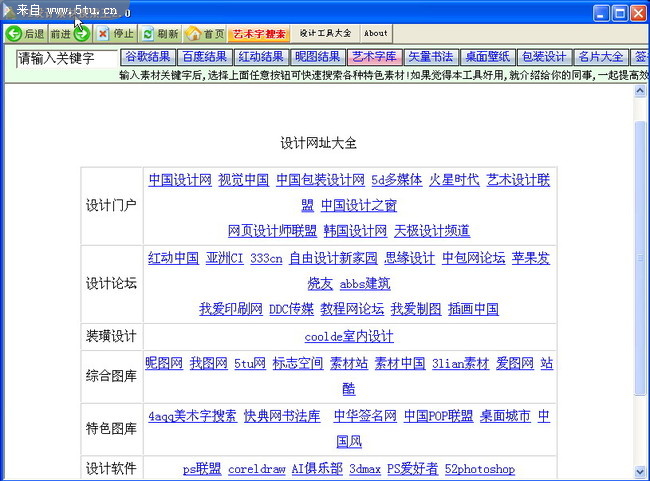Screen dimensions: 650x481
Task: Open the 红动中国 forum link
Action: [173, 258]
